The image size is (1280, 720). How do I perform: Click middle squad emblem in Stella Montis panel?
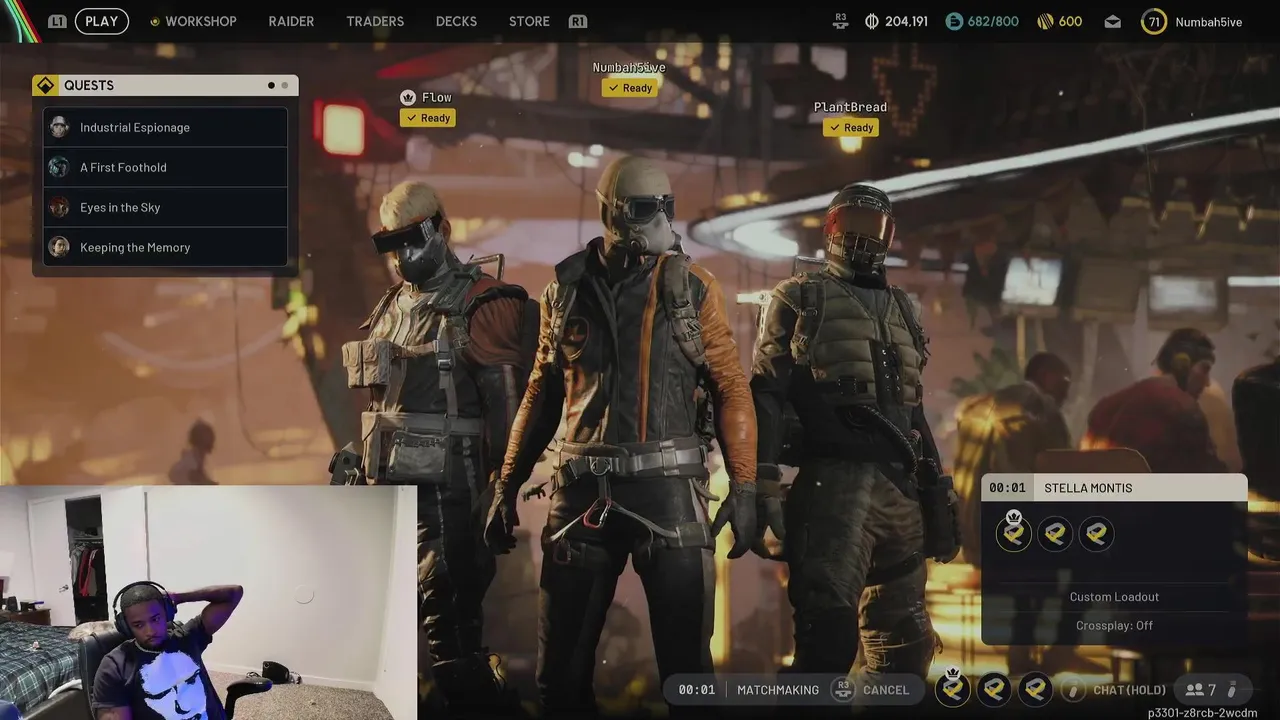pos(1055,534)
